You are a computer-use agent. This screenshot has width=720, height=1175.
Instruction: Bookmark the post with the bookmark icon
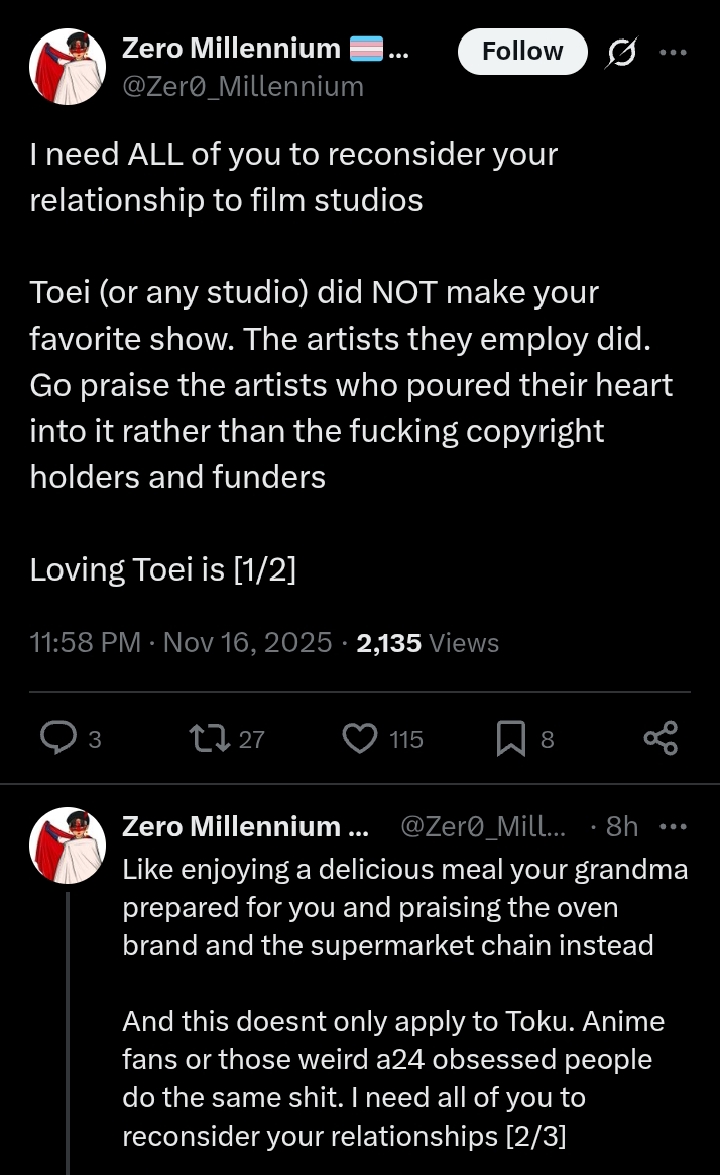(511, 738)
